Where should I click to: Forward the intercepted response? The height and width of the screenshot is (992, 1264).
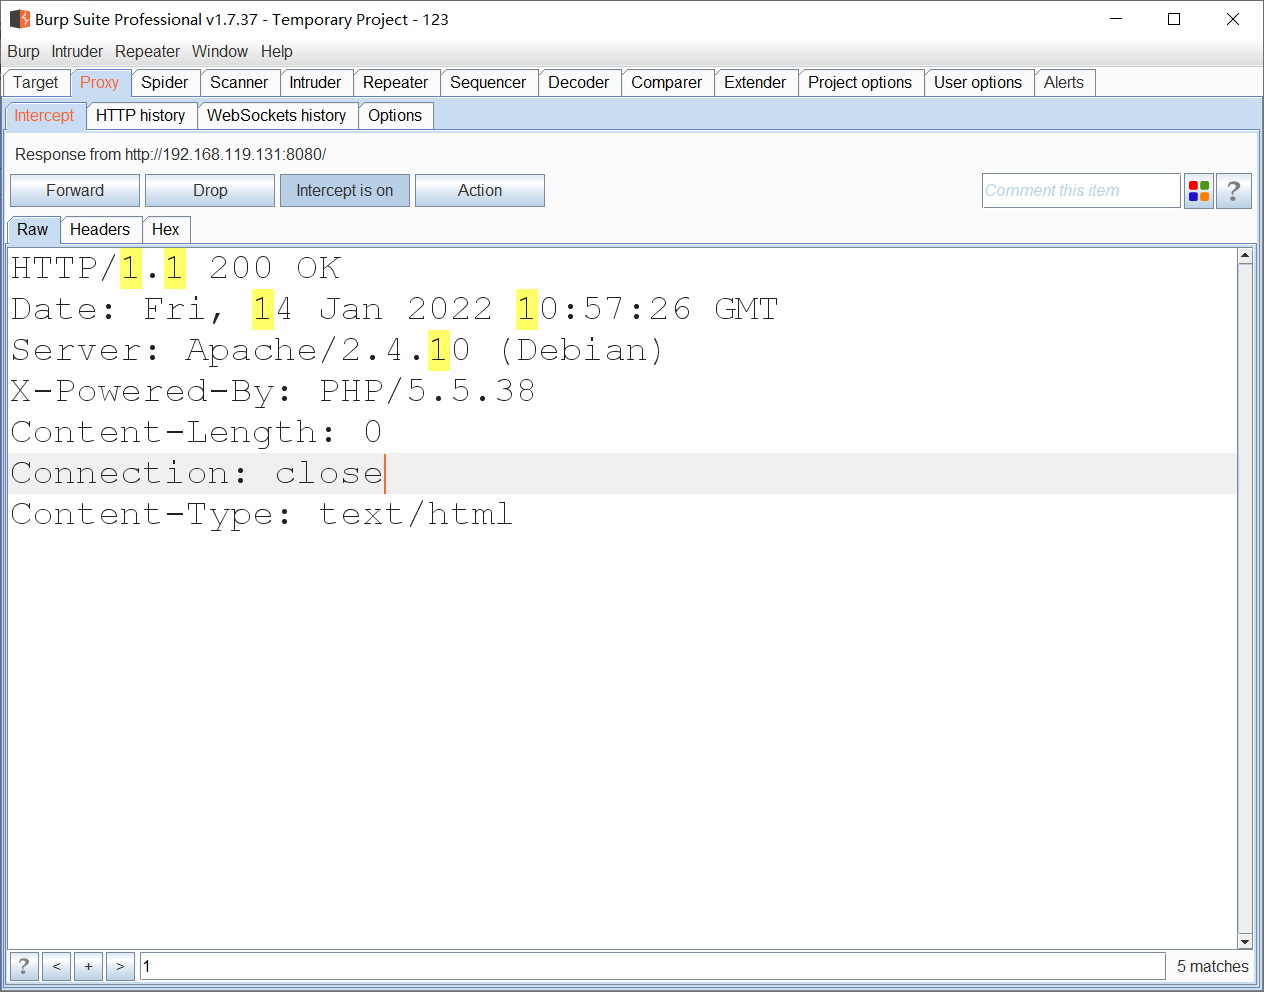tap(75, 190)
